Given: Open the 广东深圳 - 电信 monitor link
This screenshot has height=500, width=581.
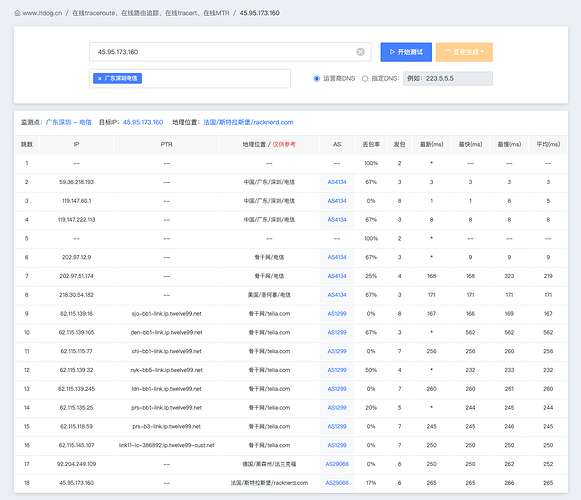Looking at the screenshot, I should tap(69, 122).
